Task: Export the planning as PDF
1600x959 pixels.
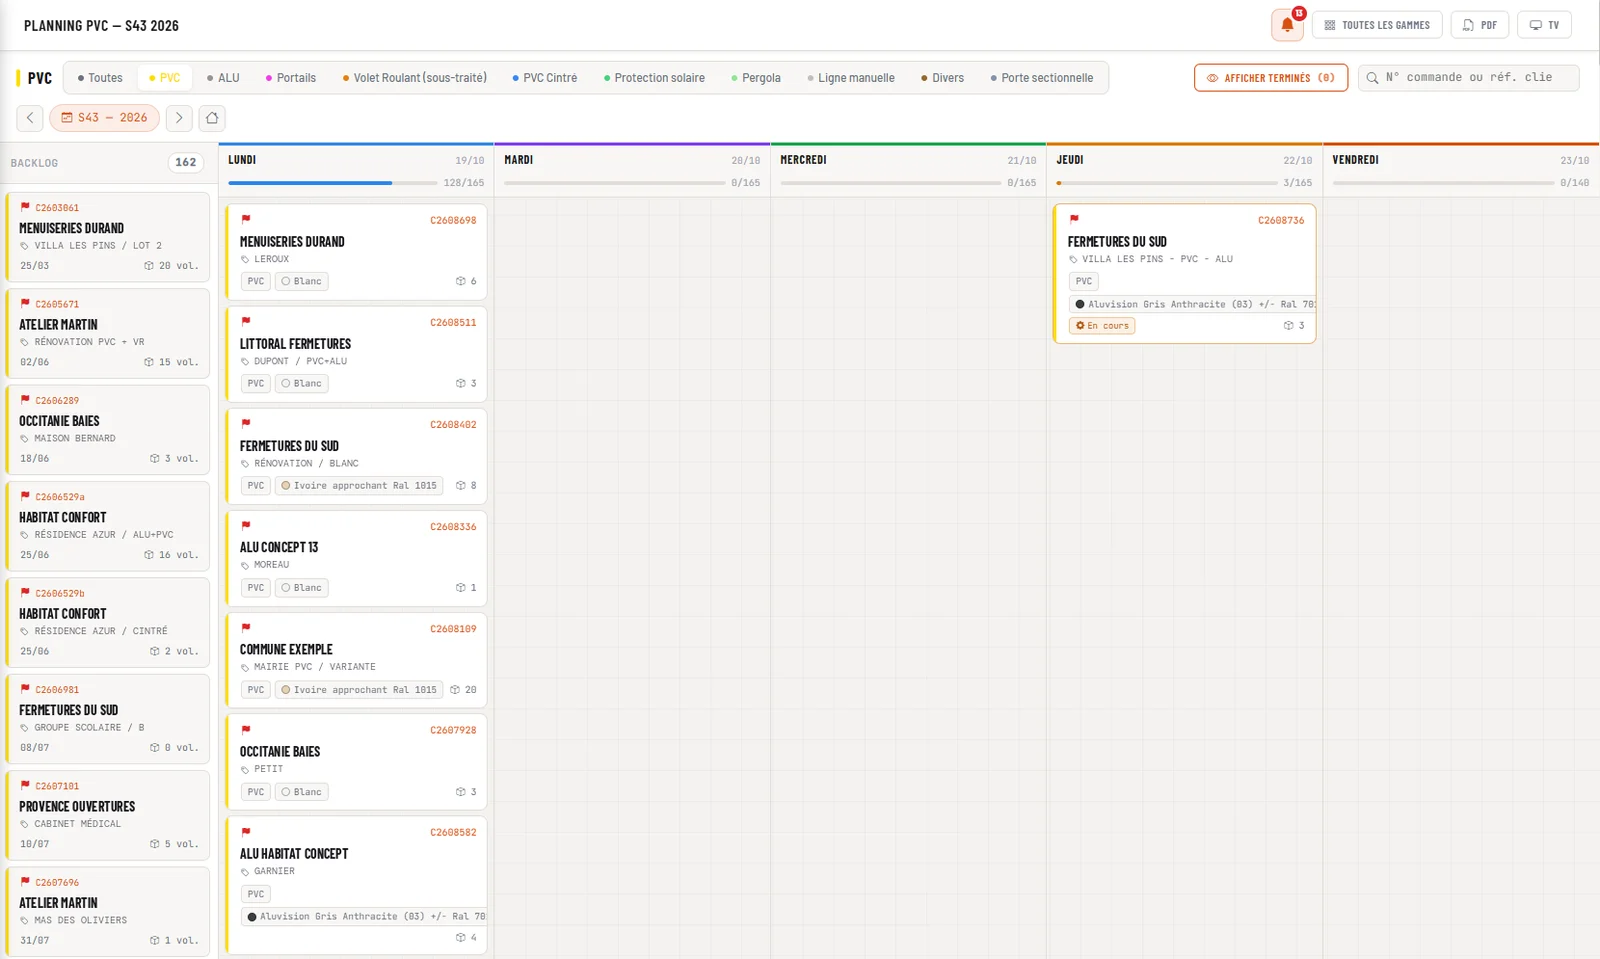Action: [1480, 25]
